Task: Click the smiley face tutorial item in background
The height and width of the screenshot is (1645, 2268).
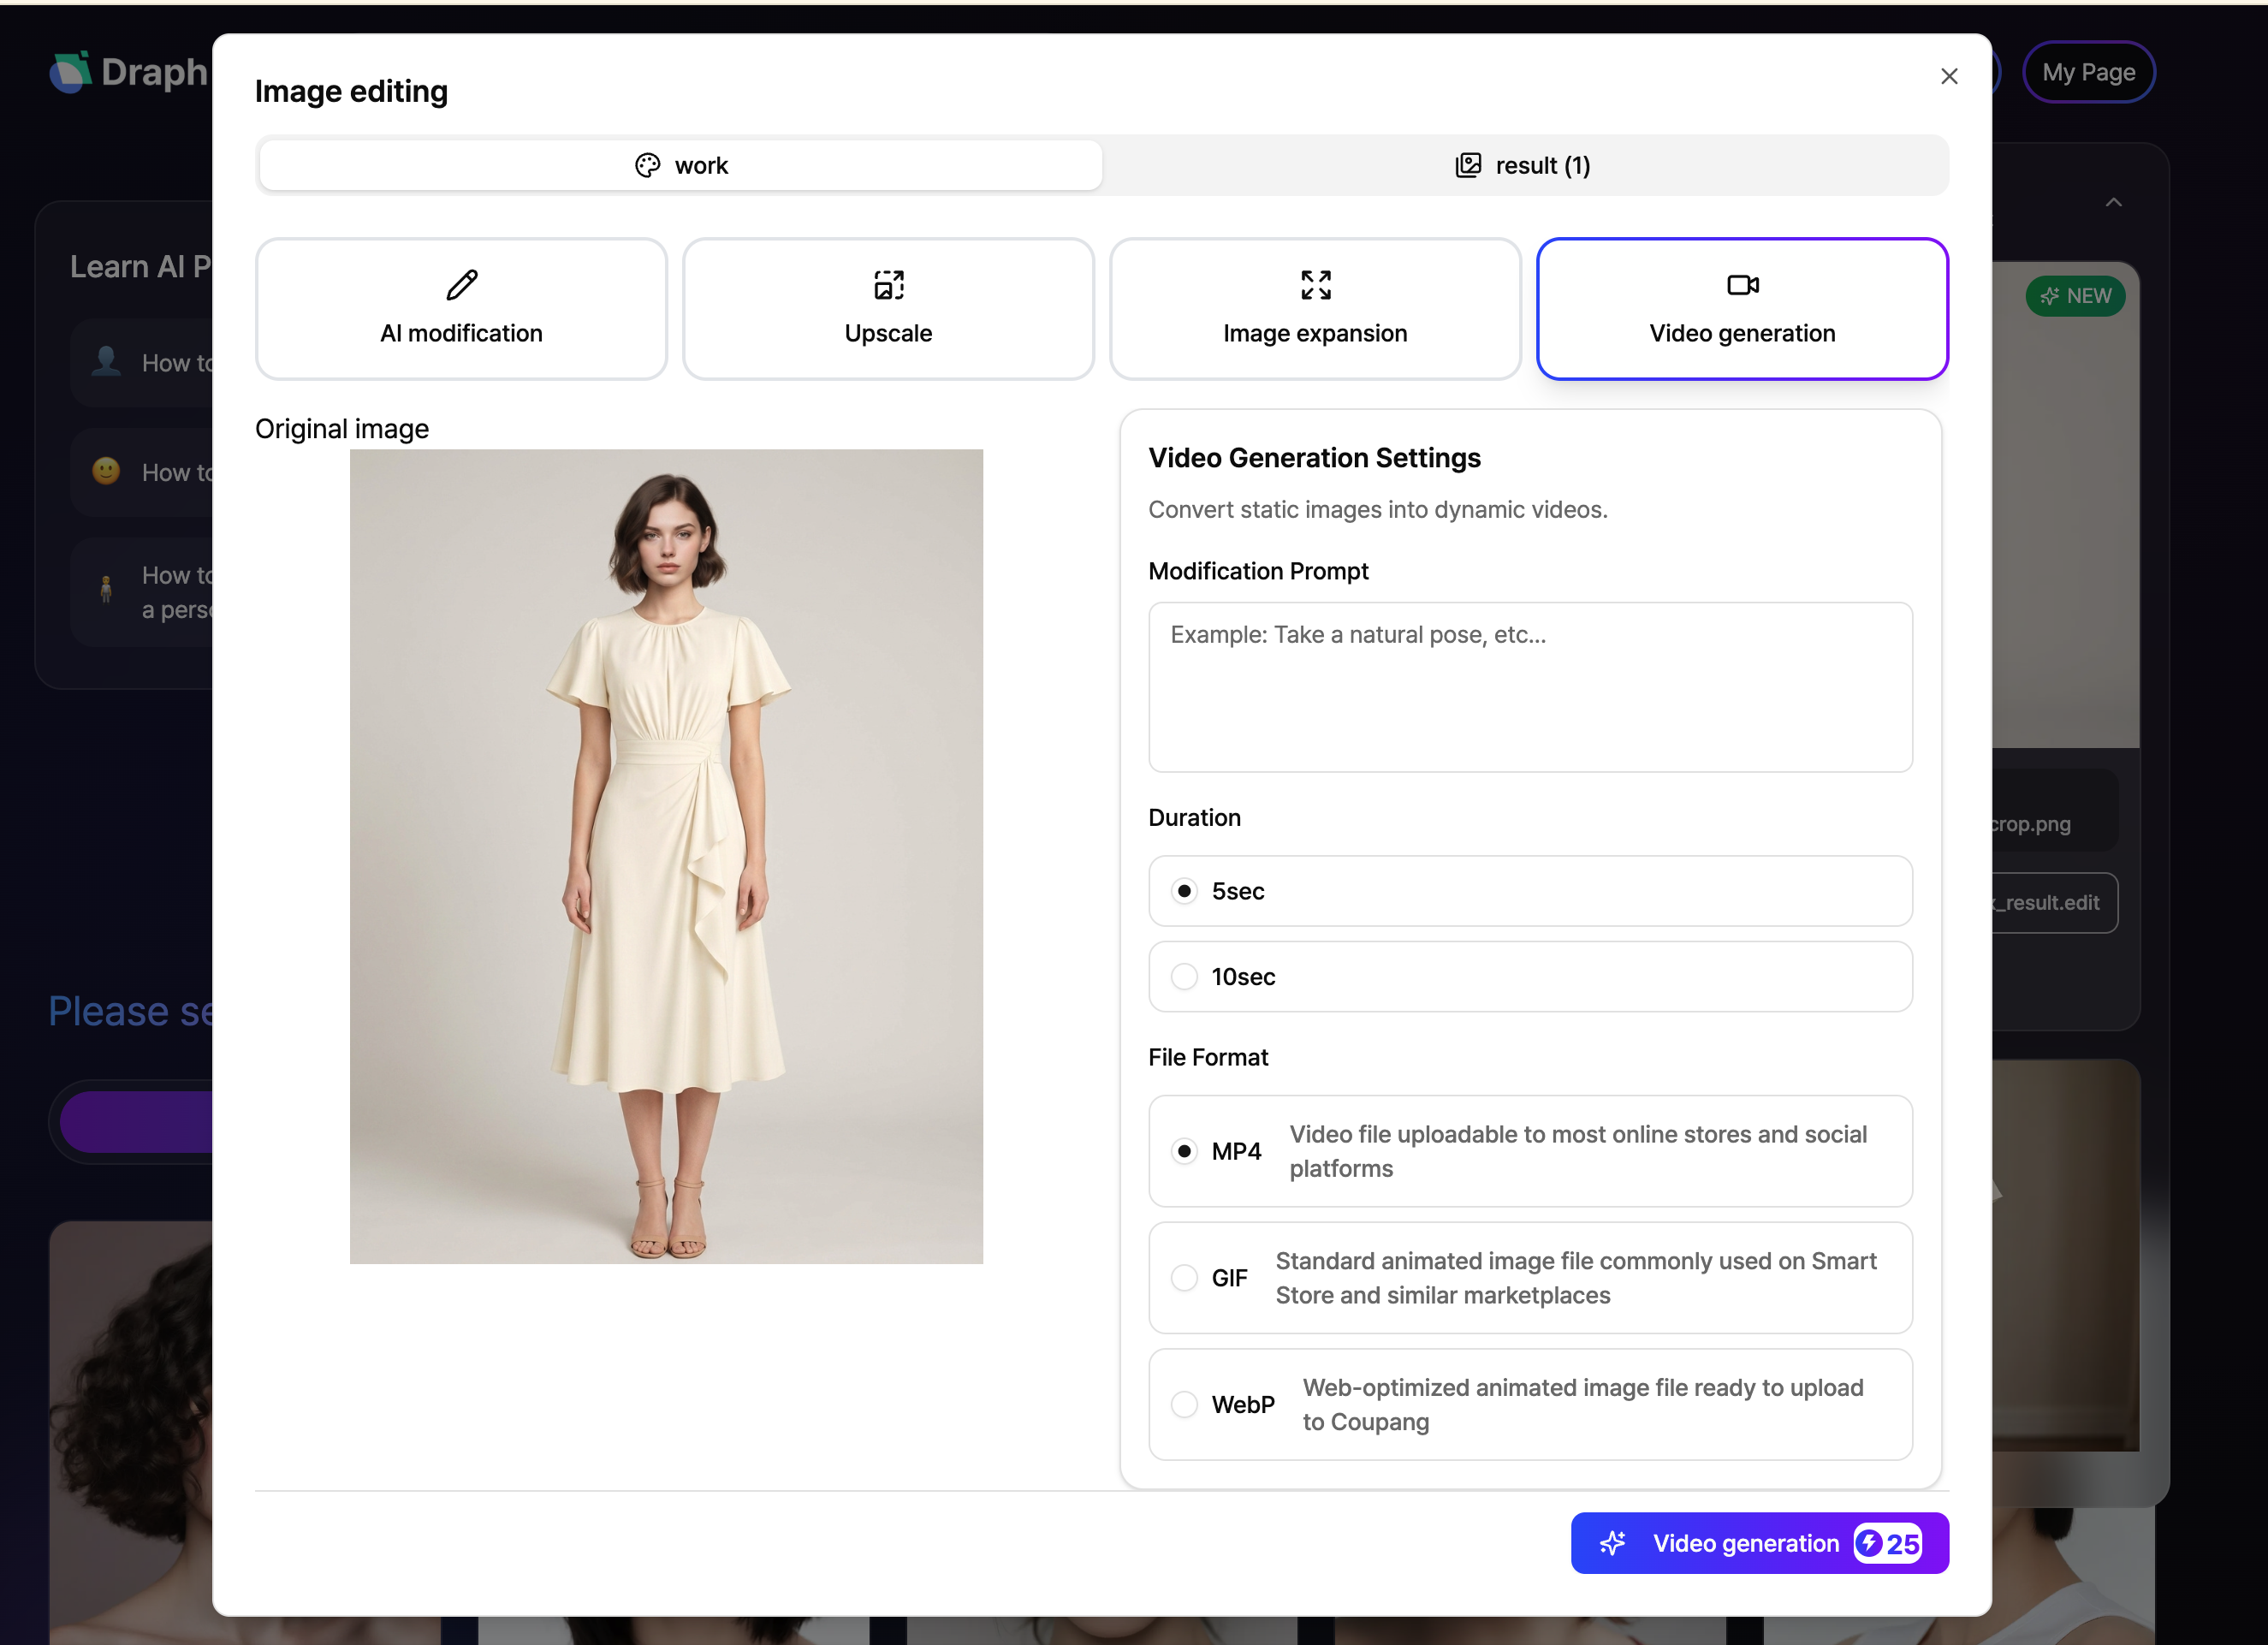Action: pyautogui.click(x=141, y=472)
